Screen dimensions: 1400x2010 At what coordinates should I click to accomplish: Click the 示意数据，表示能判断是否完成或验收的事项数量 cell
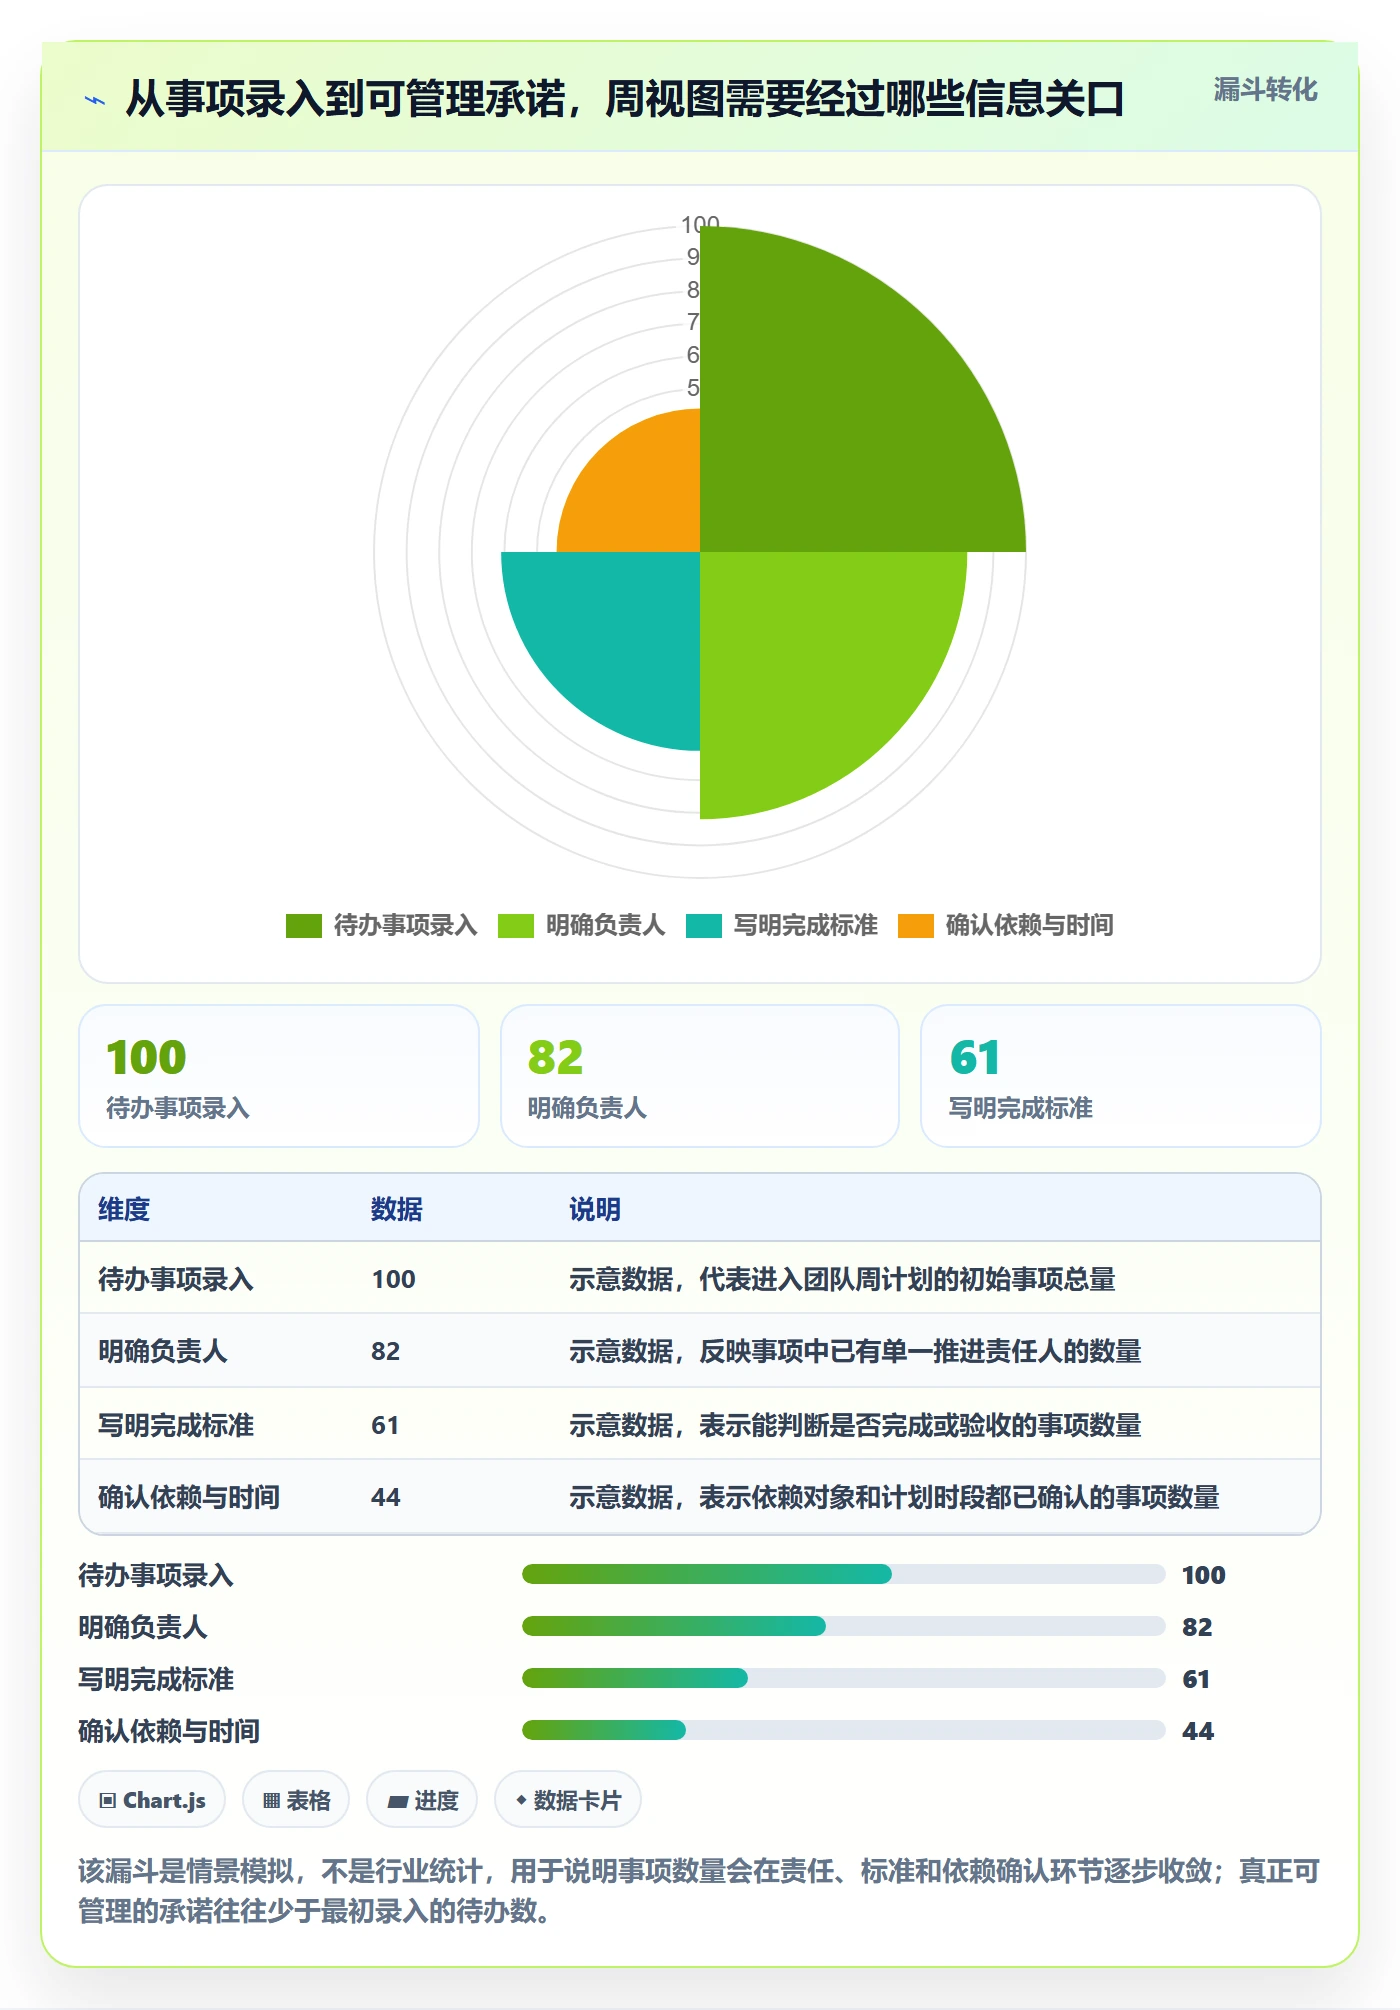pyautogui.click(x=855, y=1425)
